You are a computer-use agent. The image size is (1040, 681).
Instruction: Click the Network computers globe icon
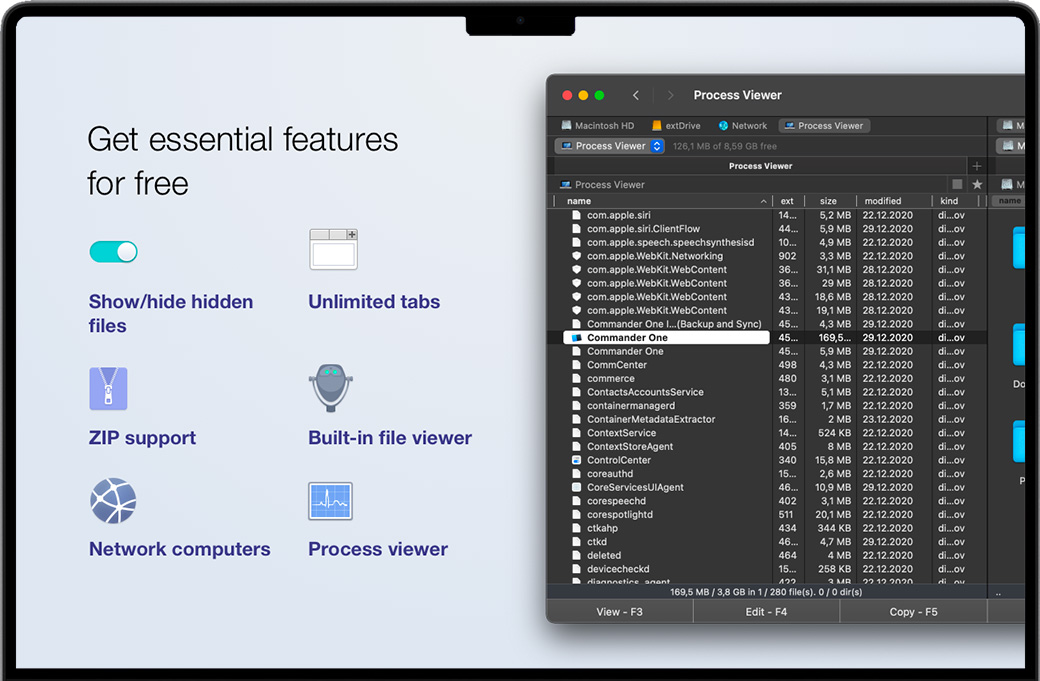pos(112,501)
